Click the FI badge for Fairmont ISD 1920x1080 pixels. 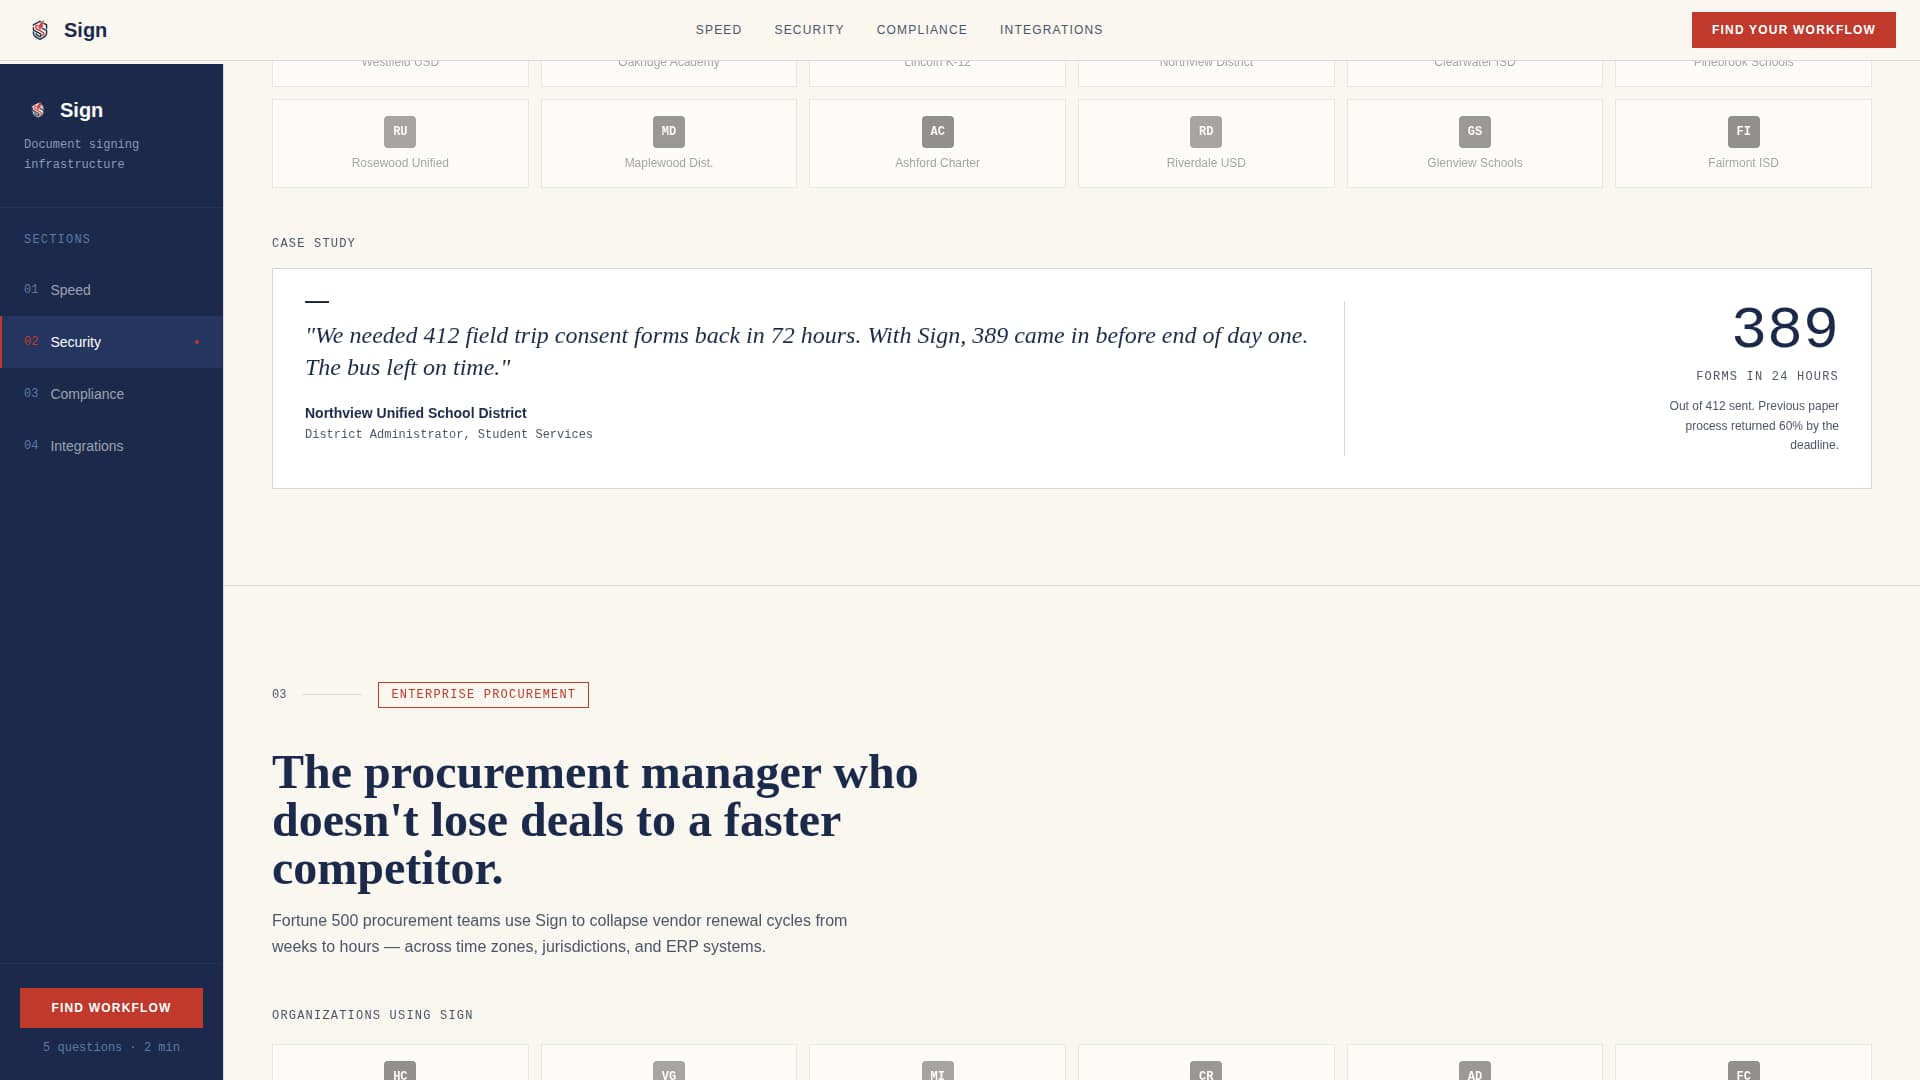(1743, 132)
